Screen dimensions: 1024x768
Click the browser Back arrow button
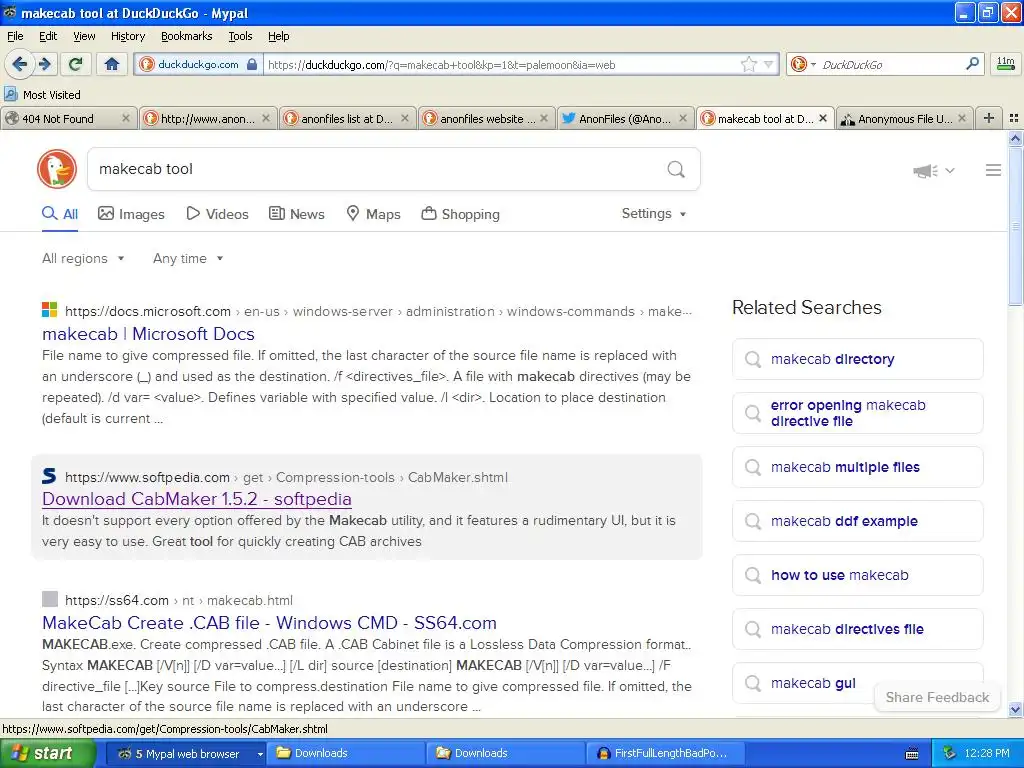(20, 64)
